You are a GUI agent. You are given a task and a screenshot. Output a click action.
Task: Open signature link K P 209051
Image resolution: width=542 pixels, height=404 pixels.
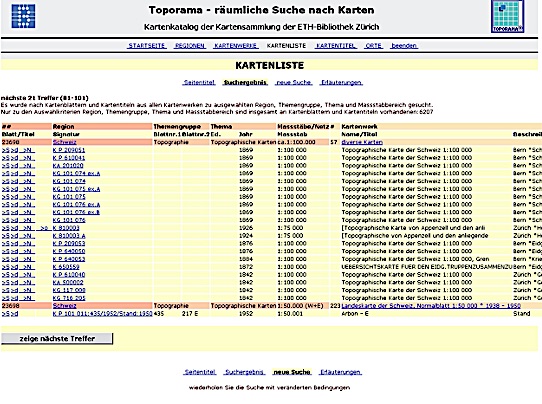69,150
